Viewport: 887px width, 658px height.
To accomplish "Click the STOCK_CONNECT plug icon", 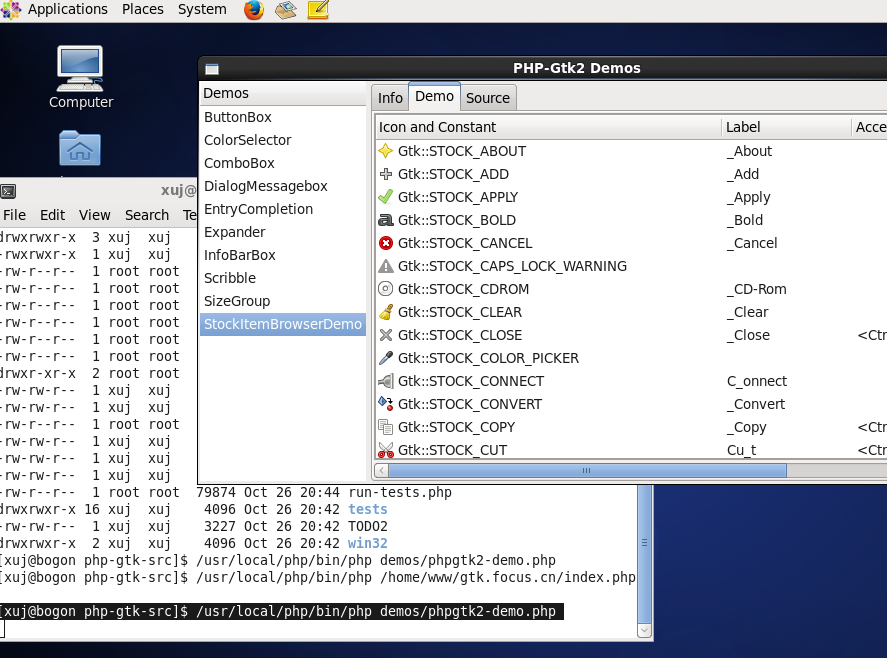I will [385, 381].
